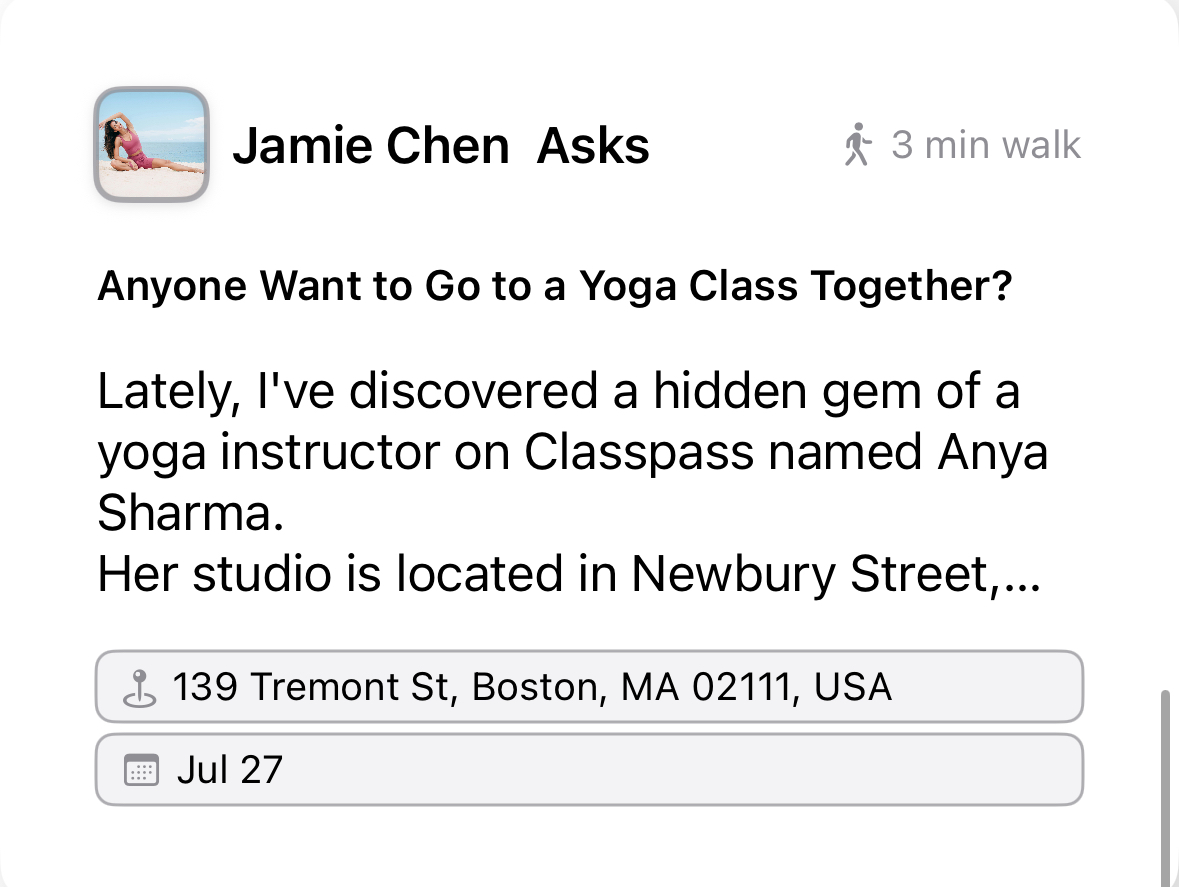The width and height of the screenshot is (1179, 887).
Task: Click the vertical scrollbar thumb
Action: click(x=1165, y=780)
